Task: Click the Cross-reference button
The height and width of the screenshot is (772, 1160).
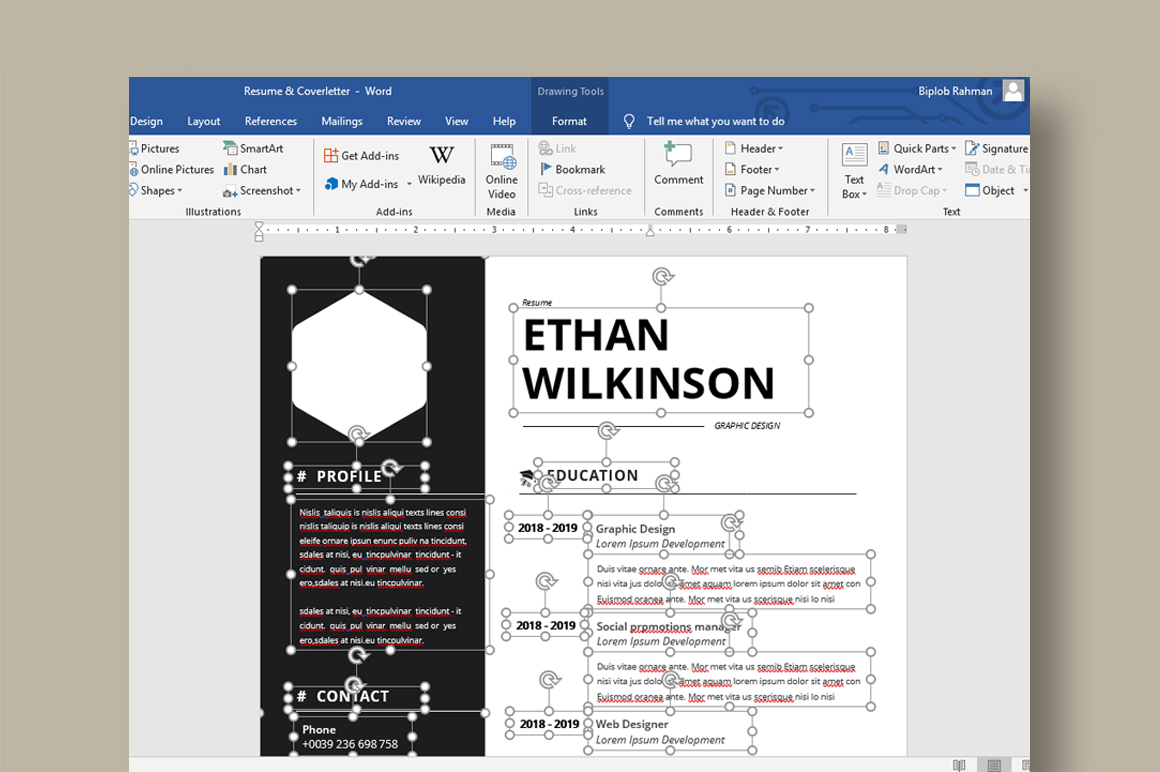Action: click(585, 190)
